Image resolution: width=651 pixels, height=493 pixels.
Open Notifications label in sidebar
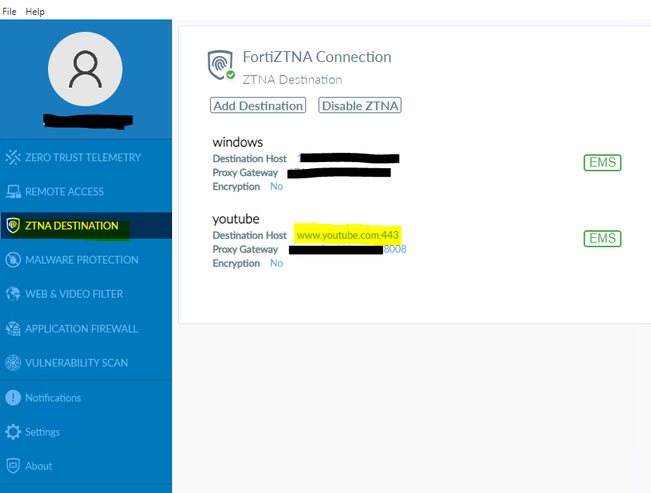coord(53,397)
